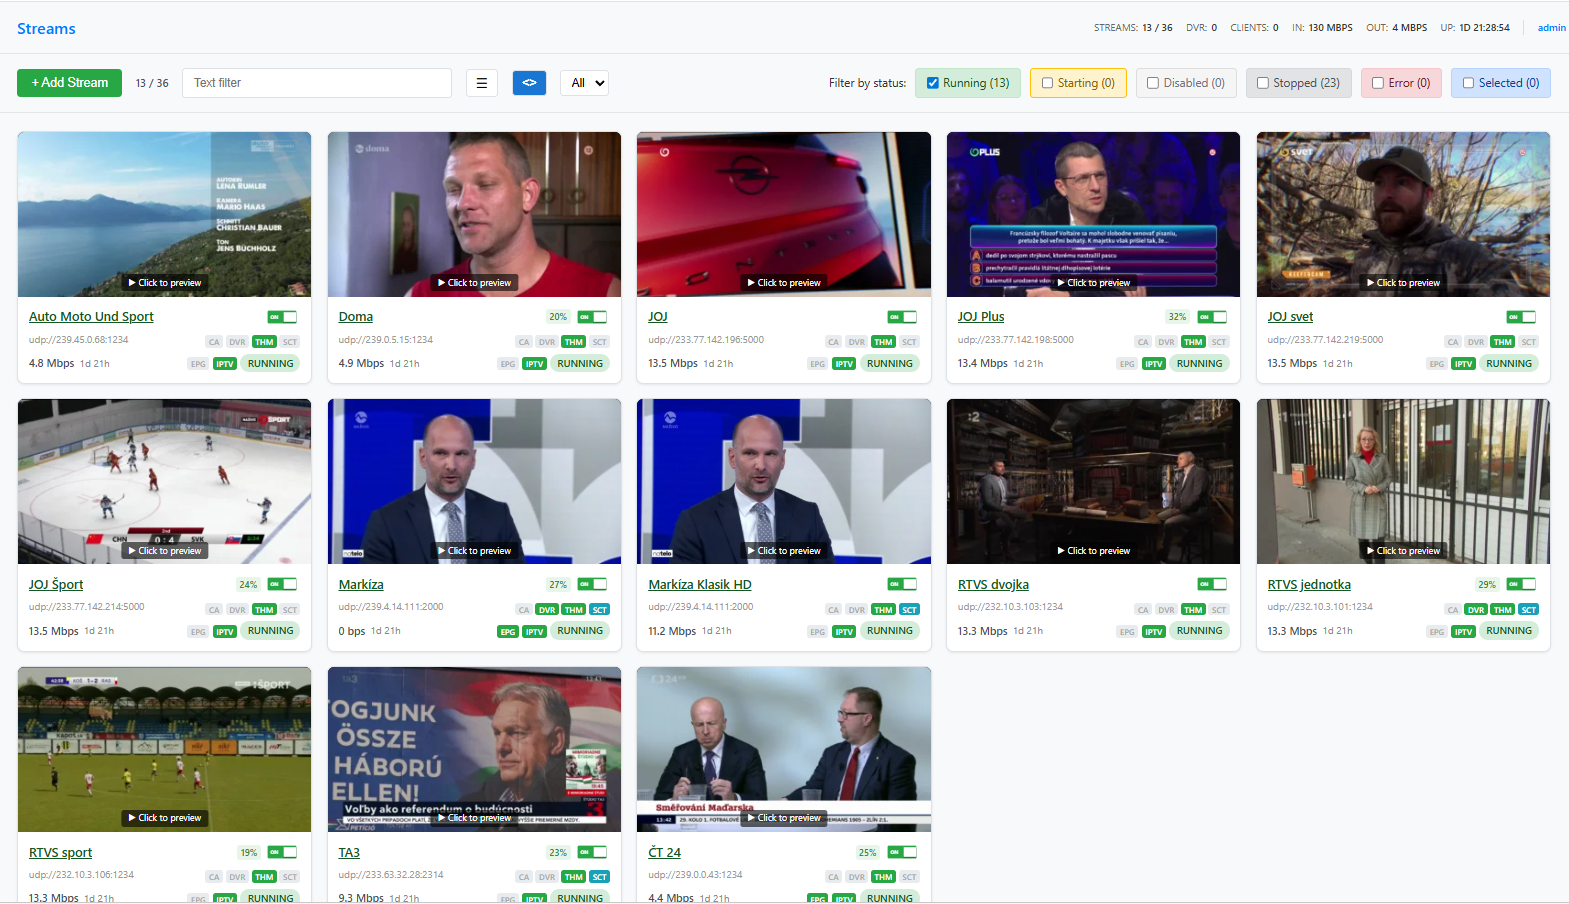Turn off the Auto Moto Und Sport stream
Image resolution: width=1569 pixels, height=904 pixels.
pyautogui.click(x=282, y=317)
